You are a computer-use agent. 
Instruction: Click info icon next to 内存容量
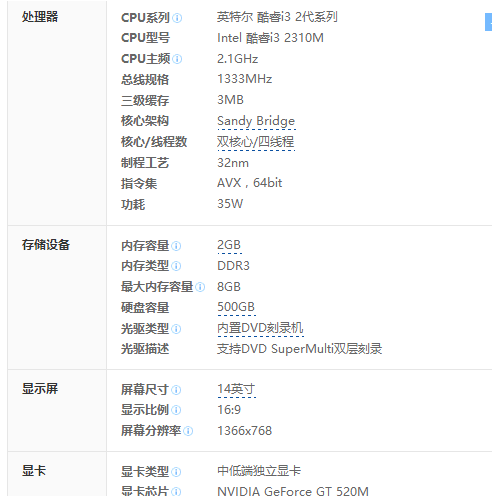(x=176, y=246)
